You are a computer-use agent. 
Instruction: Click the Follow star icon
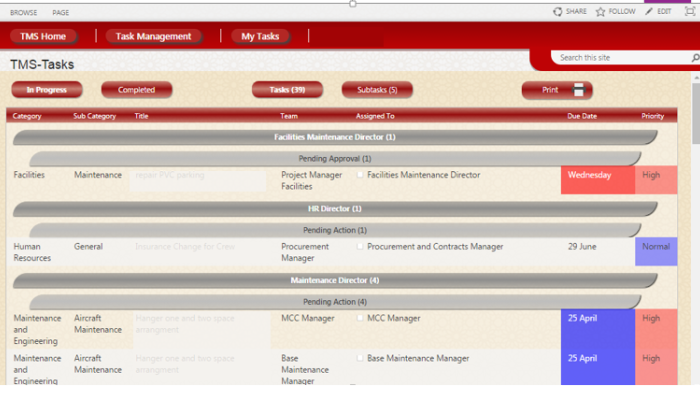click(x=601, y=11)
